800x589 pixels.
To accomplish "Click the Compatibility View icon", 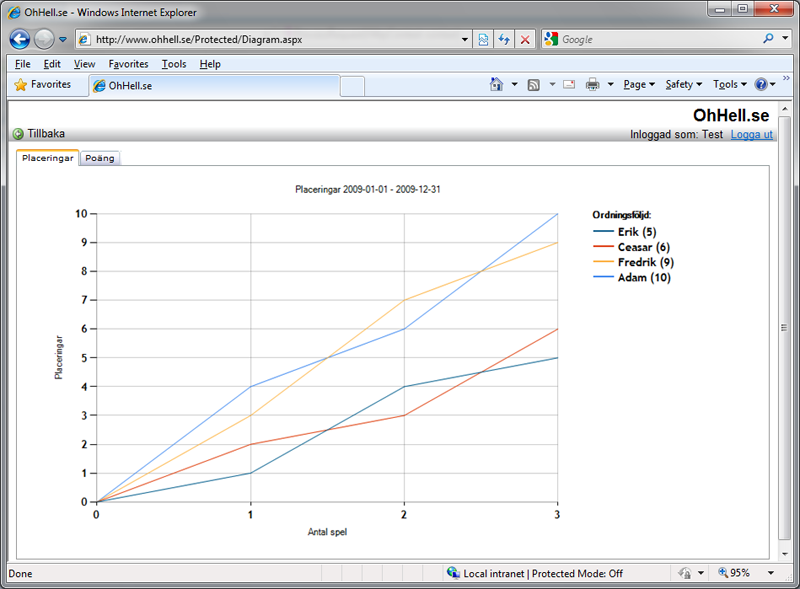I will point(484,40).
